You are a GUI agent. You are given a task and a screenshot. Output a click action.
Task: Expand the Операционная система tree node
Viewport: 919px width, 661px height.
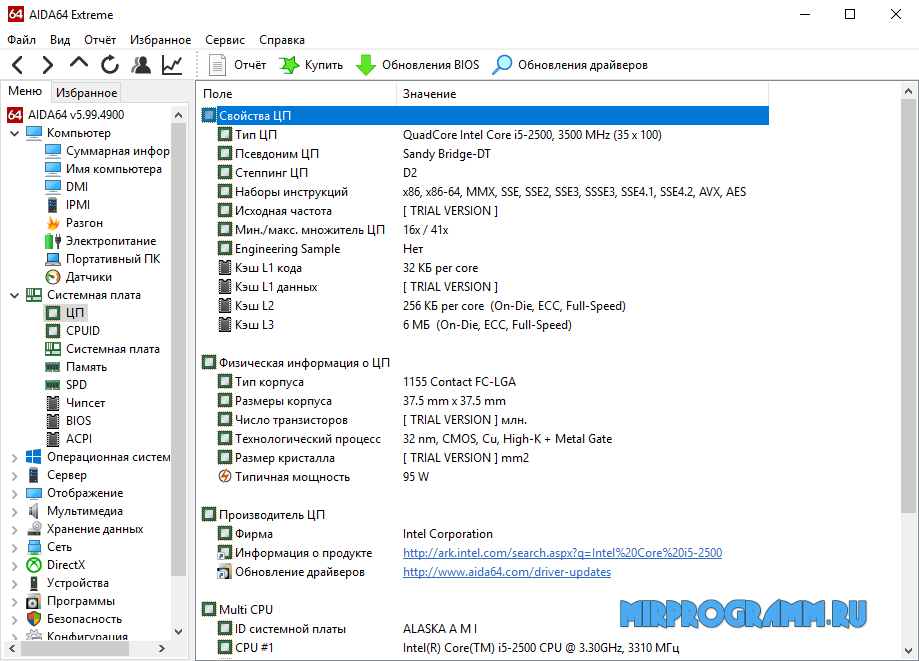pos(15,458)
